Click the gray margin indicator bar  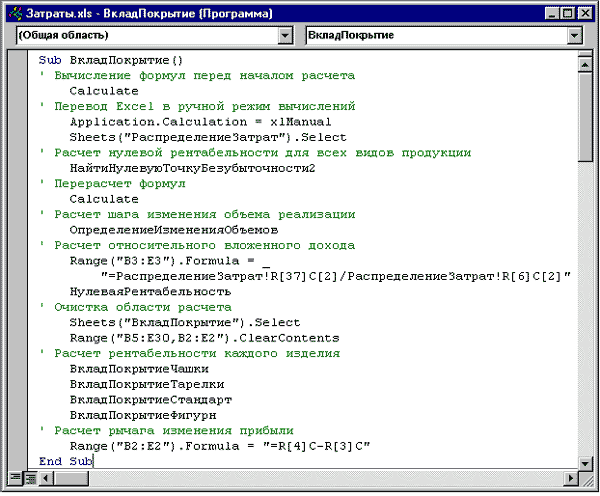[x=18, y=260]
